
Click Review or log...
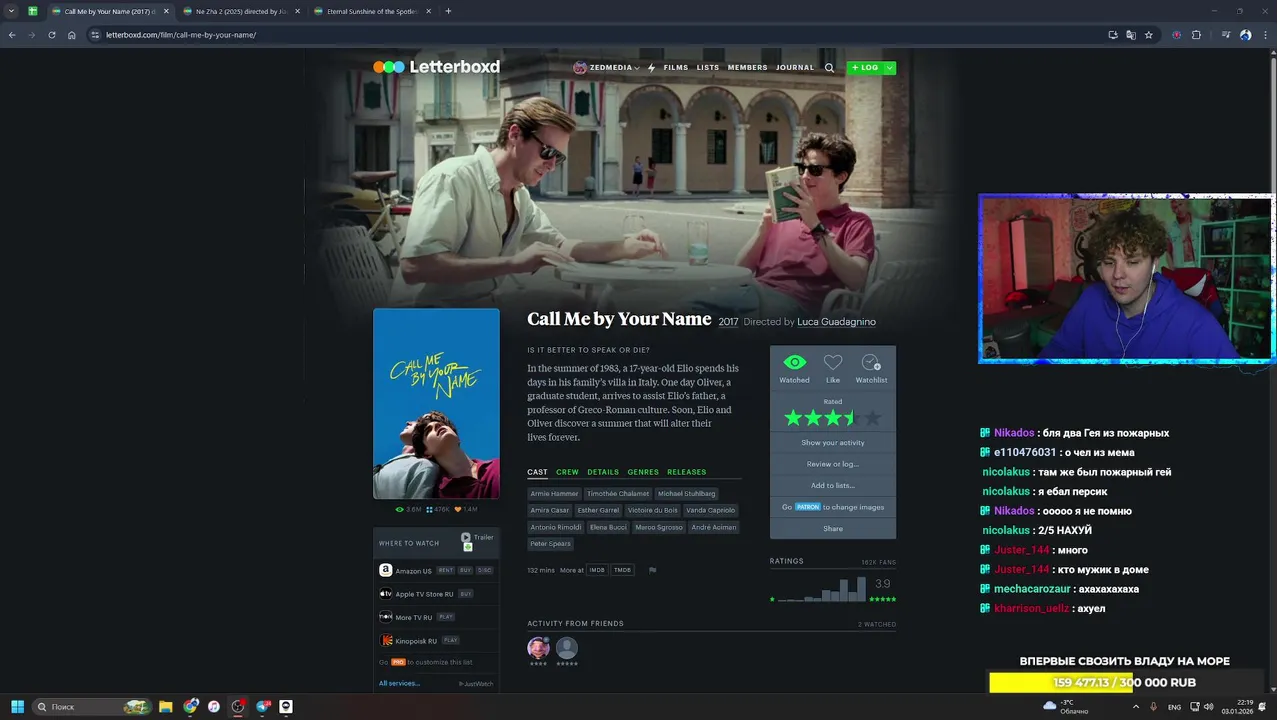tap(833, 464)
